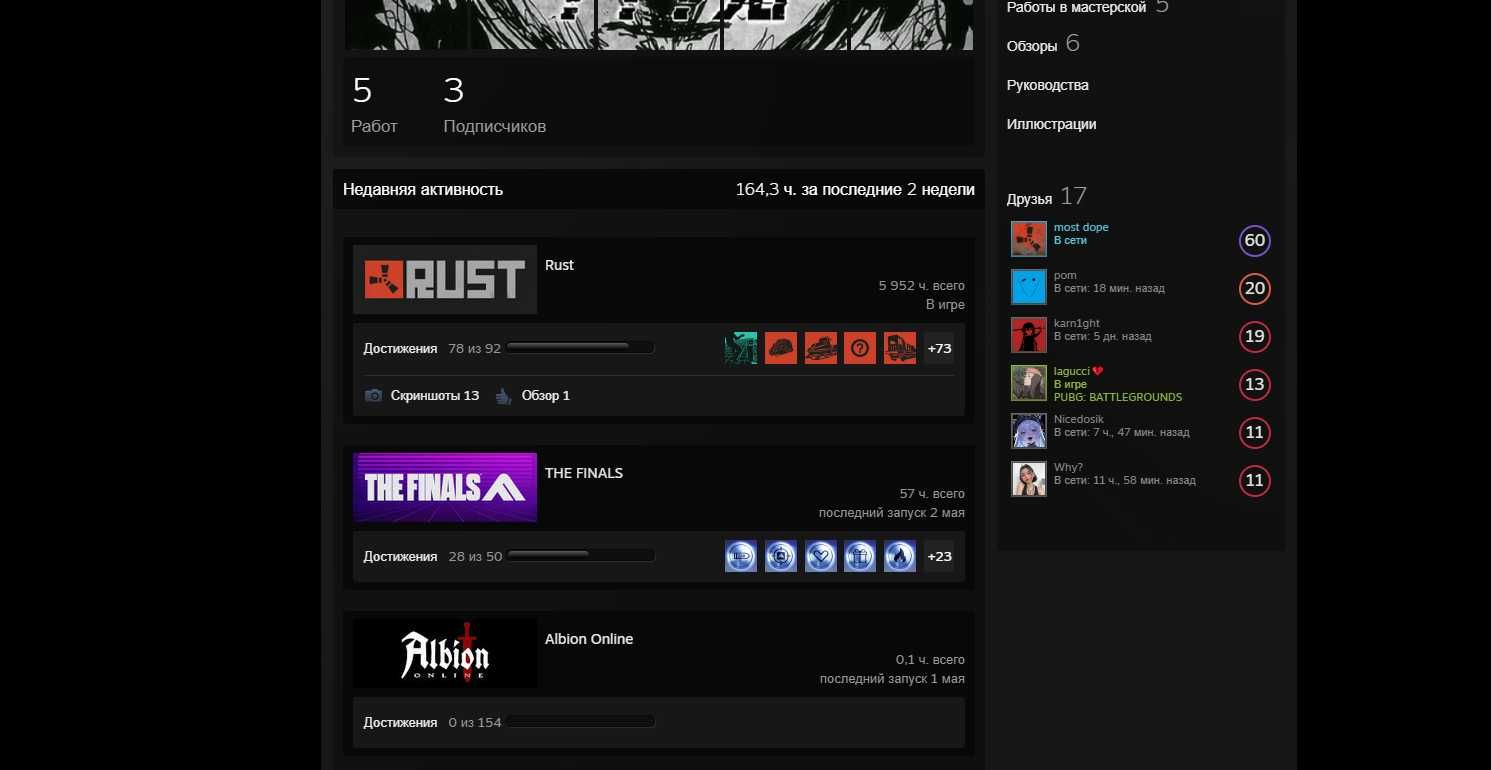Viewport: 1491px width, 770px height.
Task: Click Albion Online achievements progress bar
Action: tap(581, 721)
